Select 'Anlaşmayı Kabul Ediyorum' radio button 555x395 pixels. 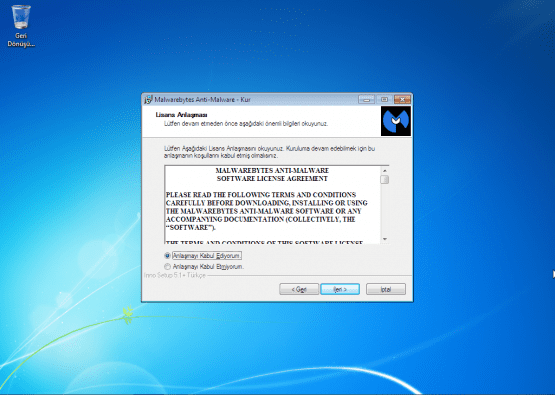(167, 256)
